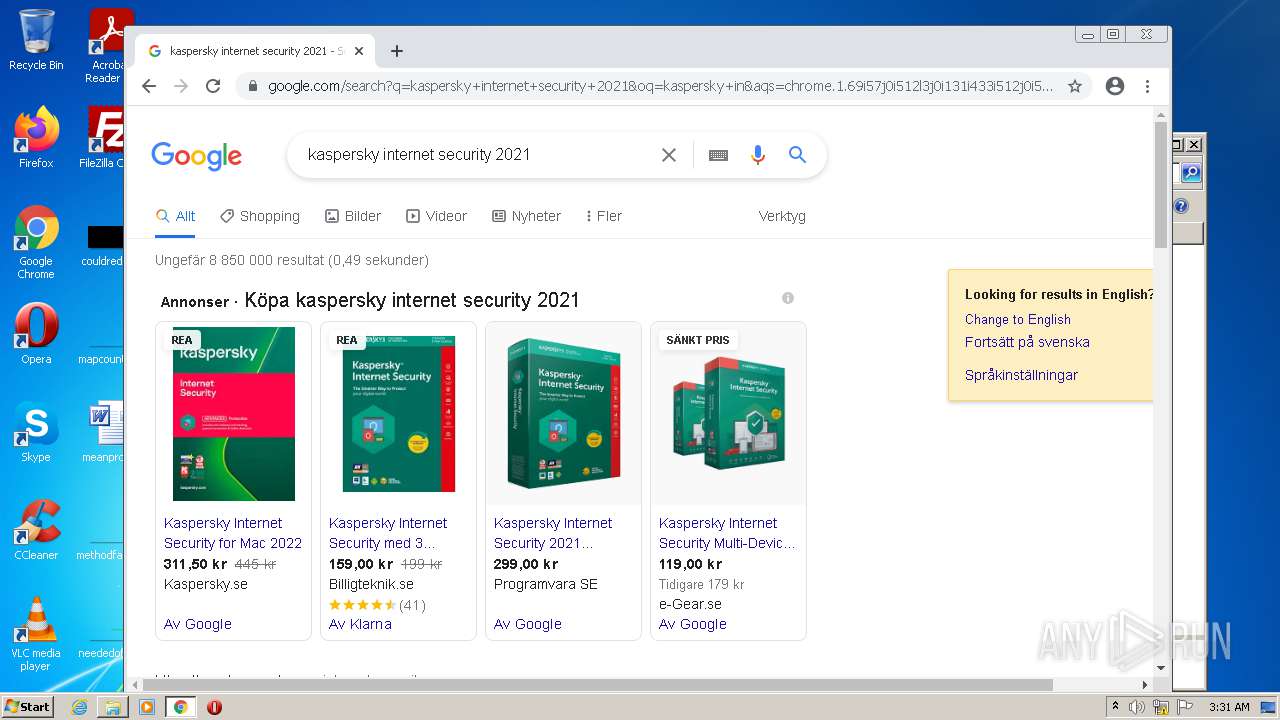Viewport: 1280px width, 720px height.
Task: Open CCleaner desktop shortcut
Action: point(36,530)
